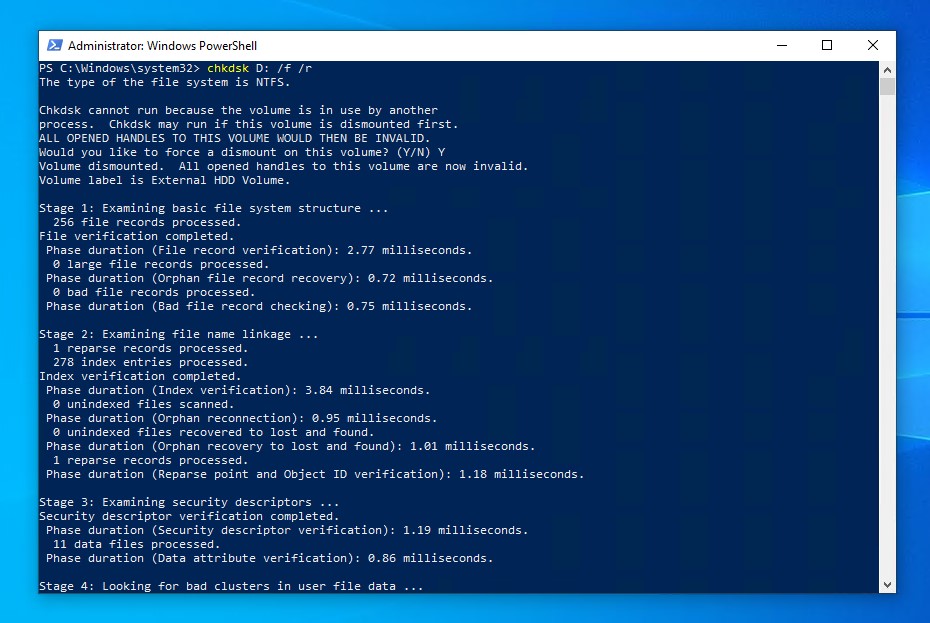Click the scrollbar down arrow
This screenshot has width=930, height=623.
tap(887, 584)
